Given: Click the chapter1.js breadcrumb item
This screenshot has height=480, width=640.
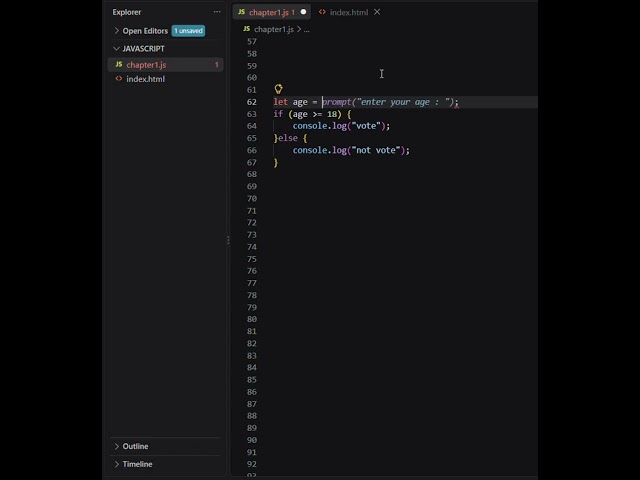Looking at the screenshot, I should tap(273, 29).
